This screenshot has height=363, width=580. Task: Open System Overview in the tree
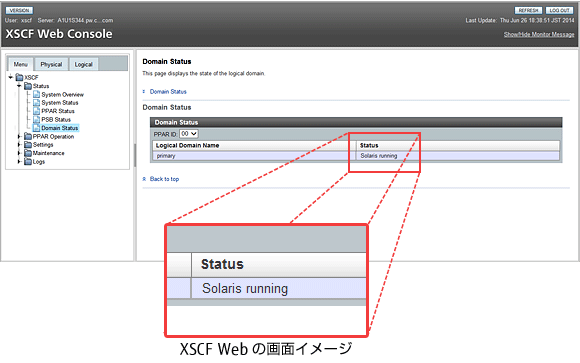[x=63, y=94]
